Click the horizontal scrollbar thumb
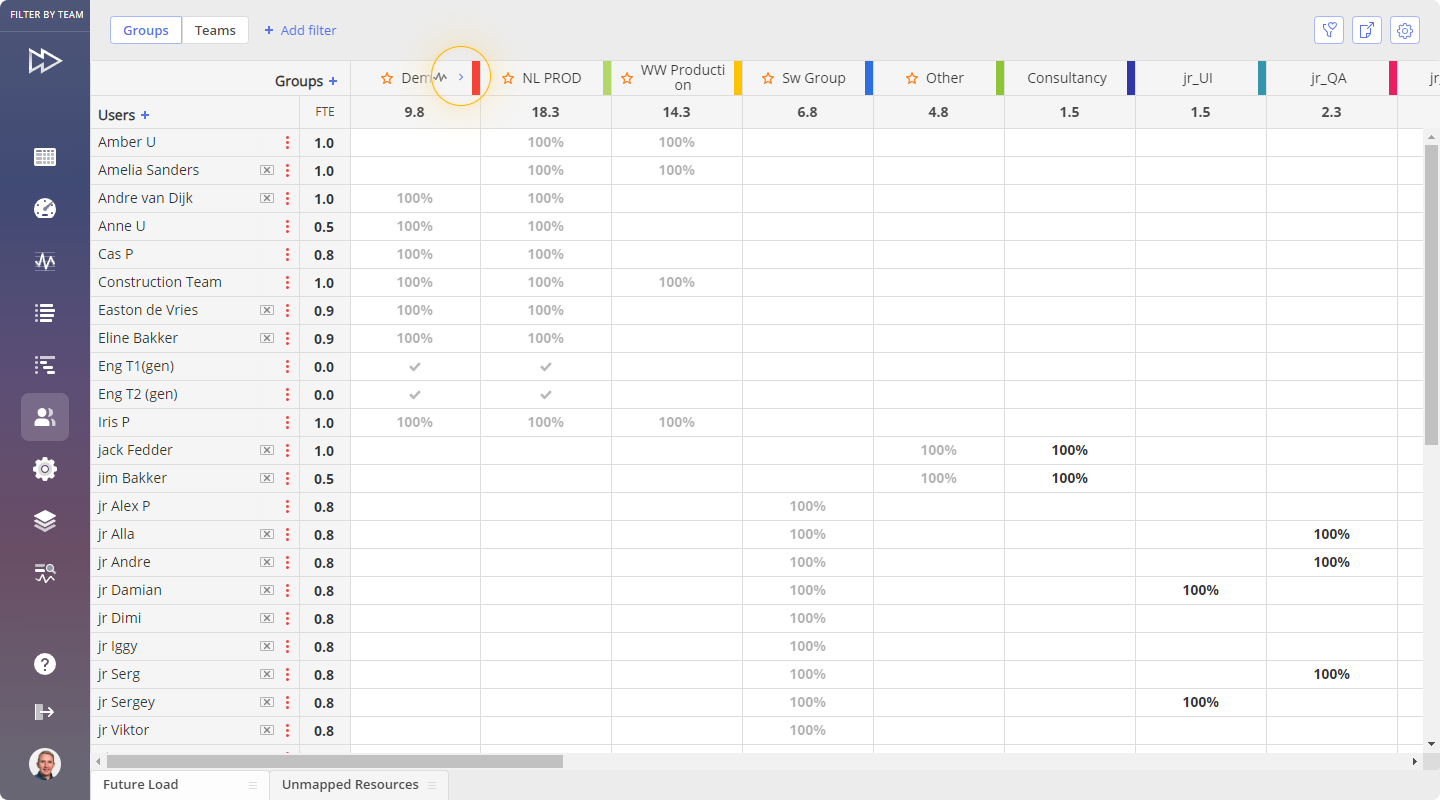This screenshot has width=1440, height=800. [333, 762]
